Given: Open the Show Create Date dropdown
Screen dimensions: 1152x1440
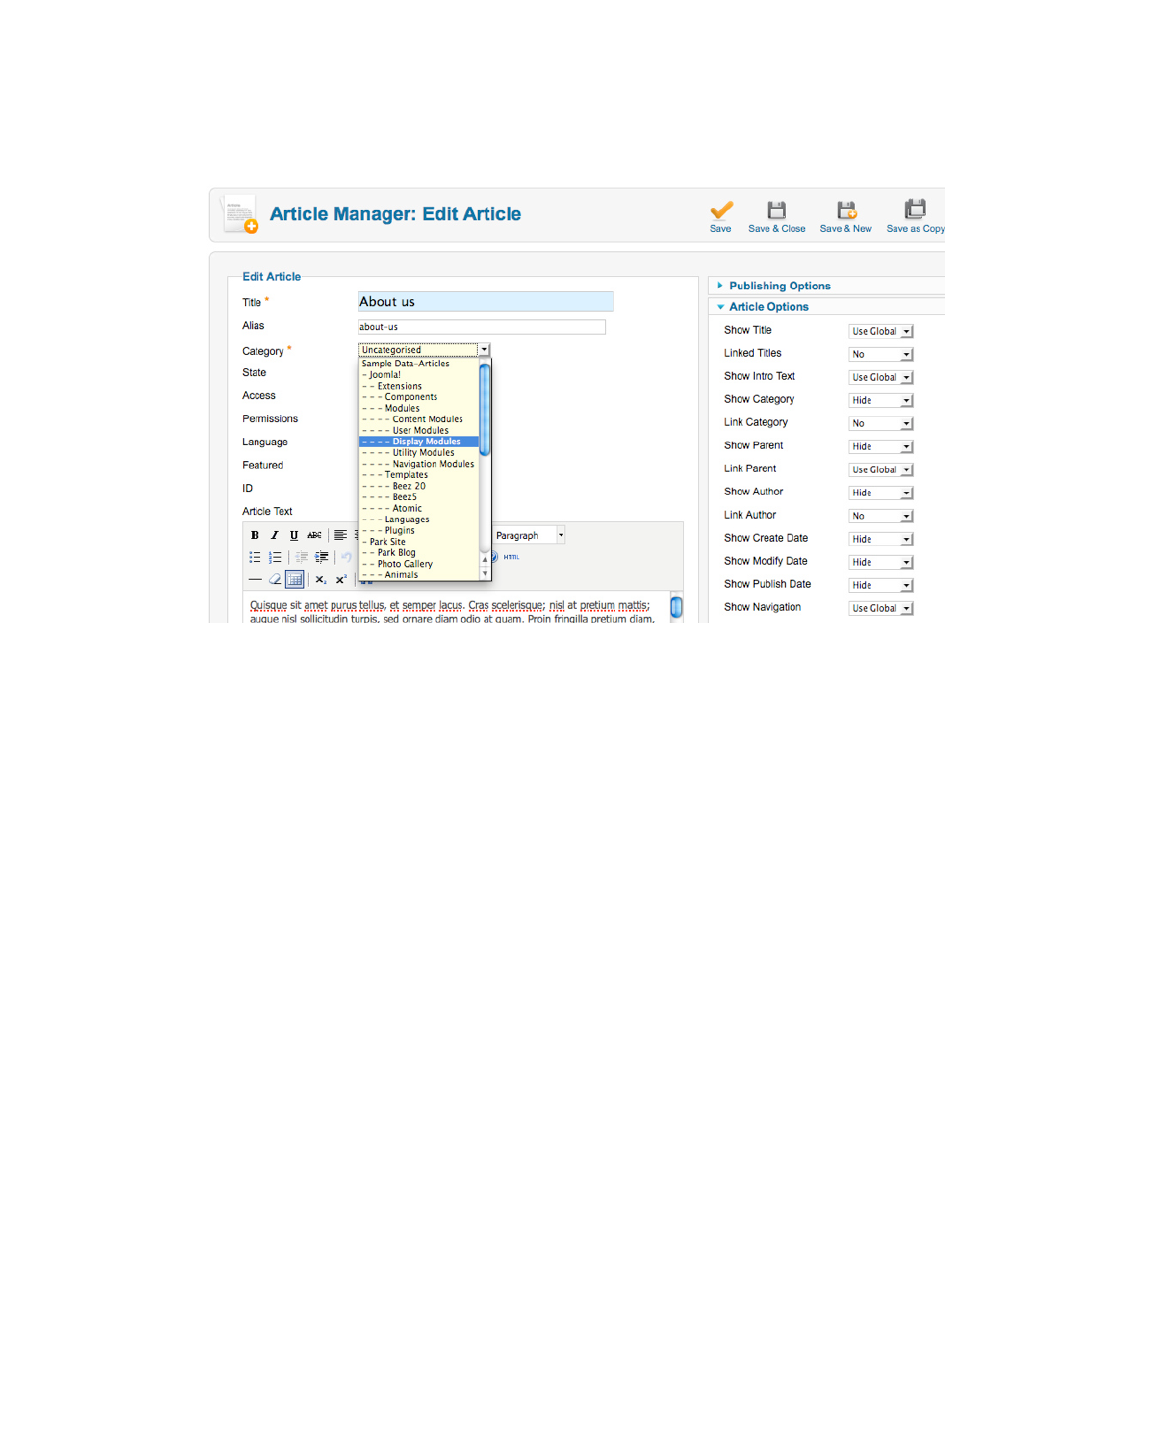Looking at the screenshot, I should click(881, 539).
